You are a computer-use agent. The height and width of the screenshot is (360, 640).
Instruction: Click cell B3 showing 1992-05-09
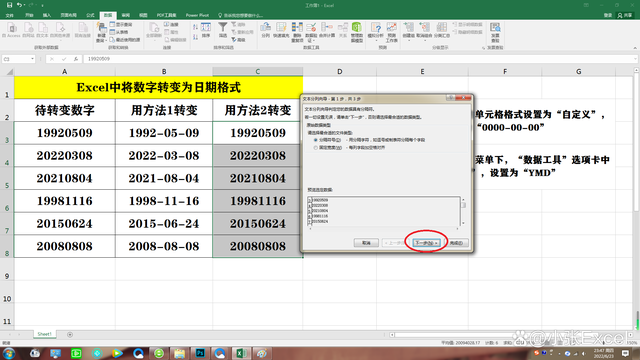tap(164, 133)
